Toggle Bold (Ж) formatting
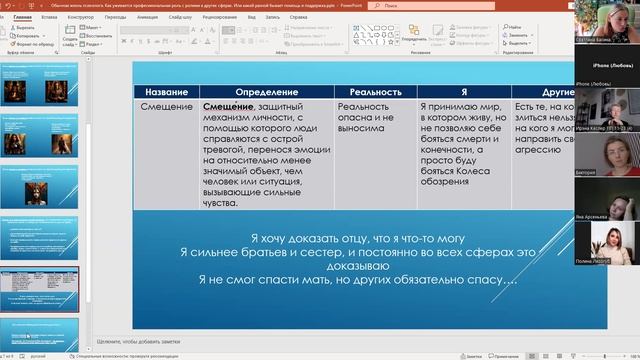The image size is (640, 360). pos(124,41)
